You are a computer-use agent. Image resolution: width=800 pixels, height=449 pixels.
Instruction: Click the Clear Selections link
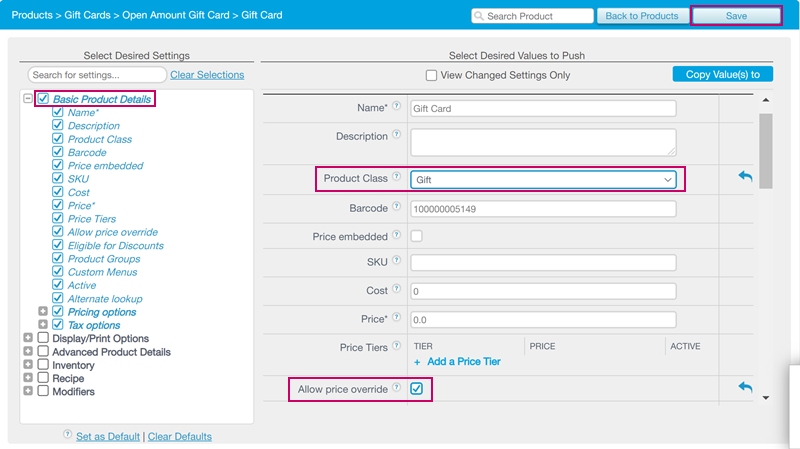207,75
